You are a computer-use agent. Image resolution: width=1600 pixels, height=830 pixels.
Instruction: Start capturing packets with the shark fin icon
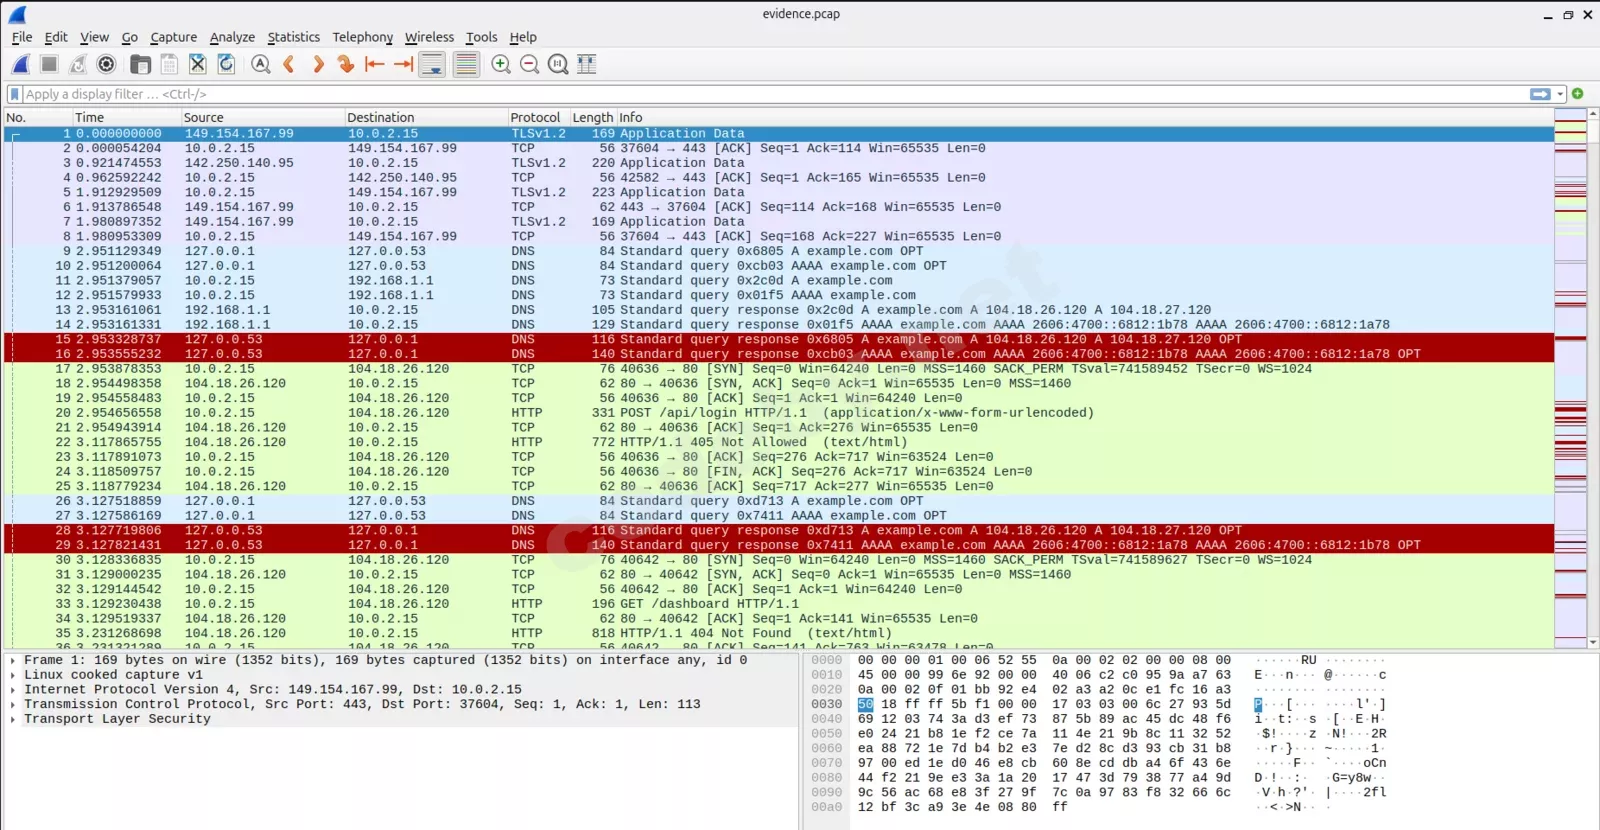20,65
